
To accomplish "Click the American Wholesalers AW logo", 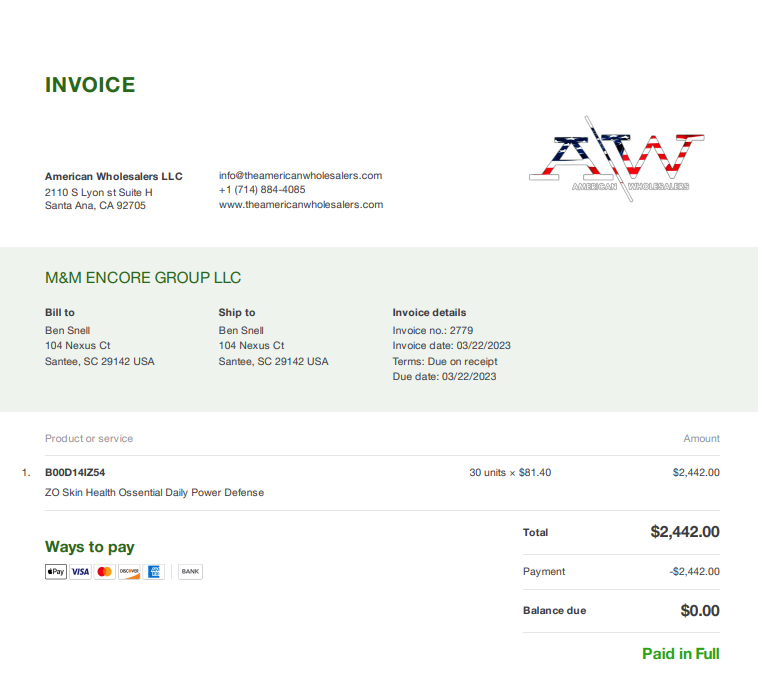I will click(x=616, y=159).
